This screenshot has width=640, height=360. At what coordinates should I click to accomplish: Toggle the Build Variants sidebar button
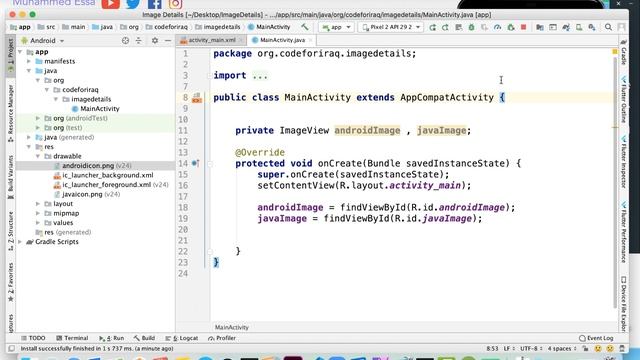pyautogui.click(x=11, y=177)
